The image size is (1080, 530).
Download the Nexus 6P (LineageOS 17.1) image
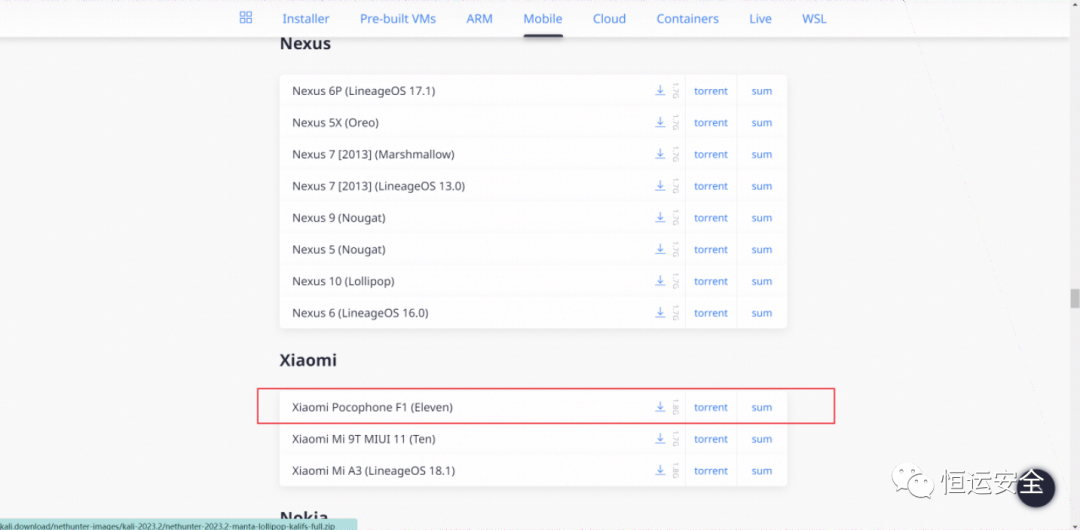pos(660,90)
